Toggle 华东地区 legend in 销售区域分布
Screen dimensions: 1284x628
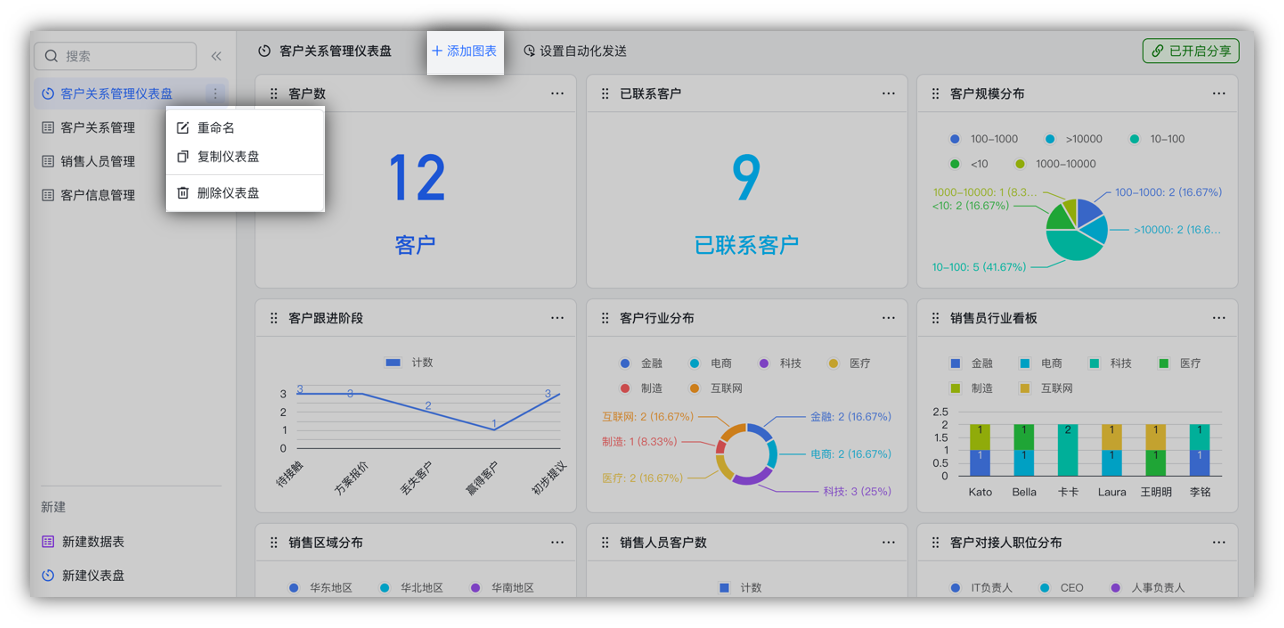tap(320, 588)
